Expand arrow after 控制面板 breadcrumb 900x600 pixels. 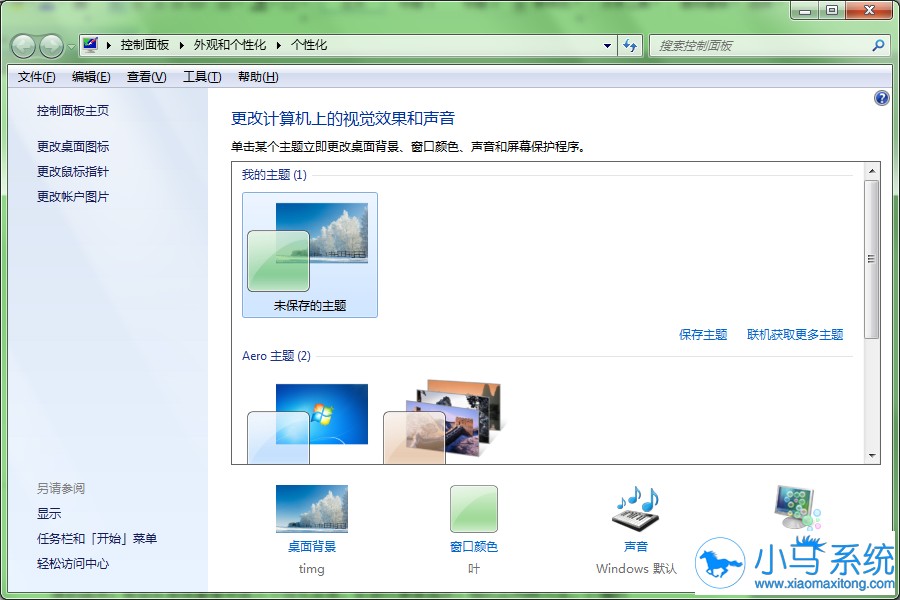point(181,45)
